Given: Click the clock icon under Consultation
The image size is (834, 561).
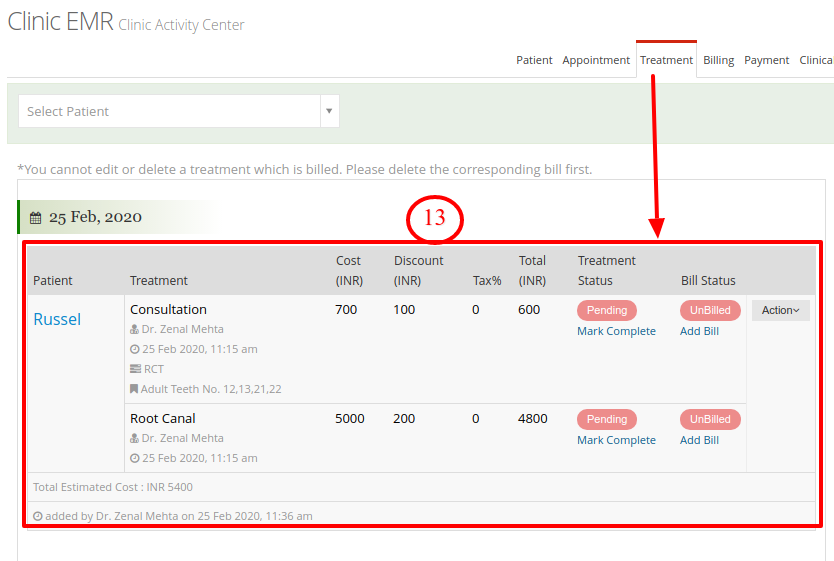Looking at the screenshot, I should tap(135, 349).
